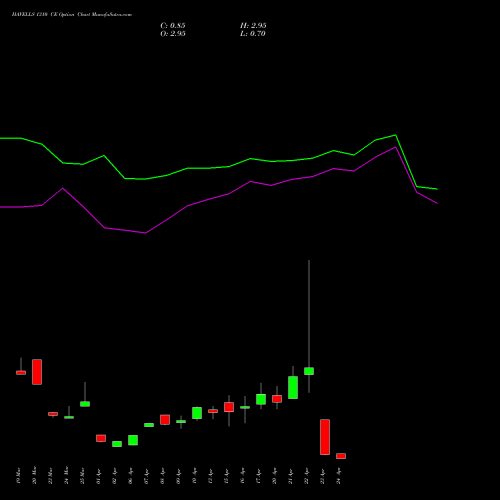The width and height of the screenshot is (500, 500).
Task: Click the tall red candle for 20 Mar
Action: pos(37,372)
